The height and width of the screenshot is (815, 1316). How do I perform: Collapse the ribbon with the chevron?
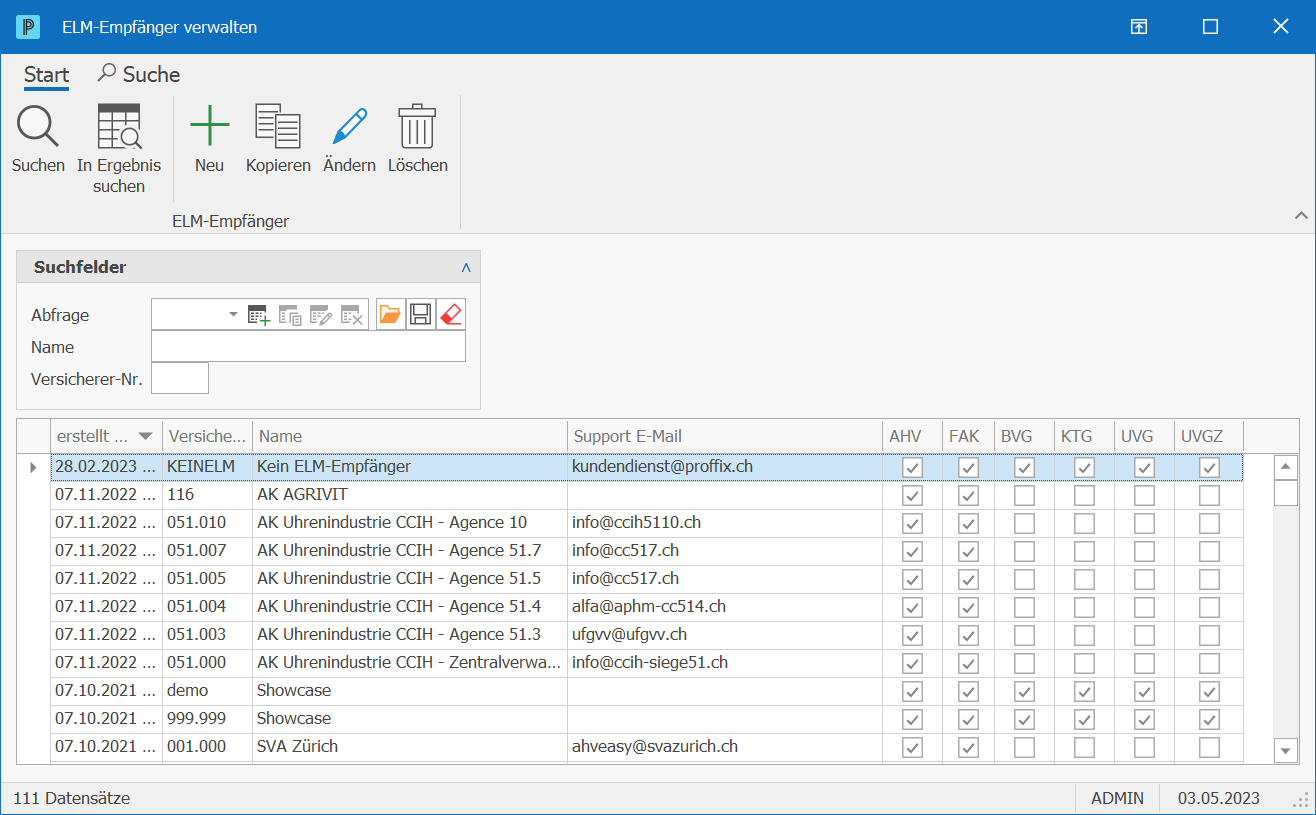point(1301,215)
